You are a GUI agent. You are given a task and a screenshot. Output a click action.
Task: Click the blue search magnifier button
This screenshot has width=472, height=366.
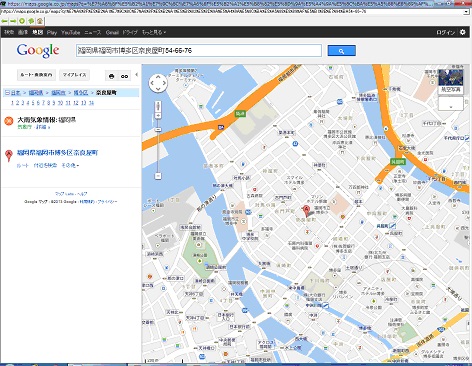click(341, 51)
